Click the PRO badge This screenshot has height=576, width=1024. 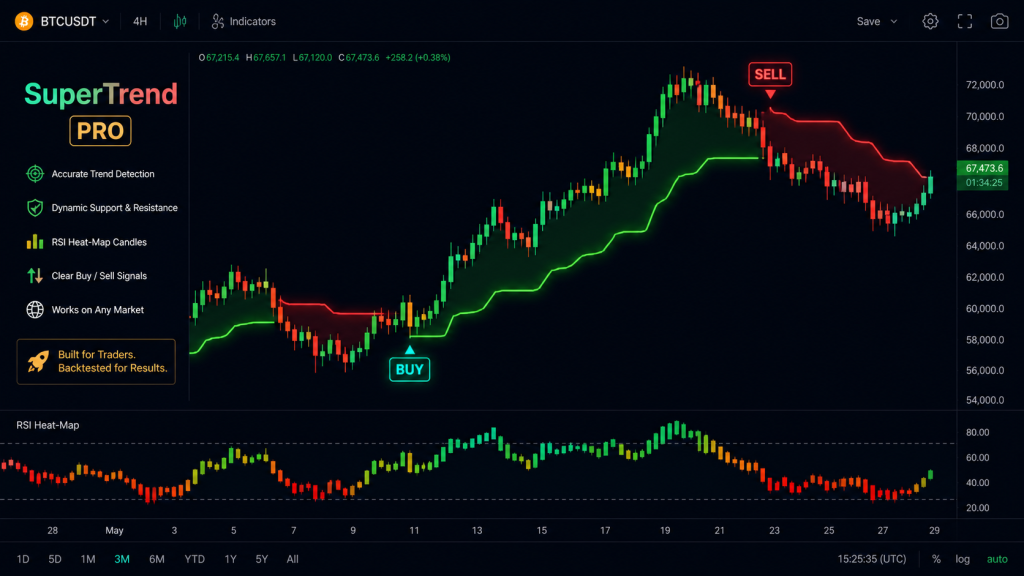coord(100,131)
